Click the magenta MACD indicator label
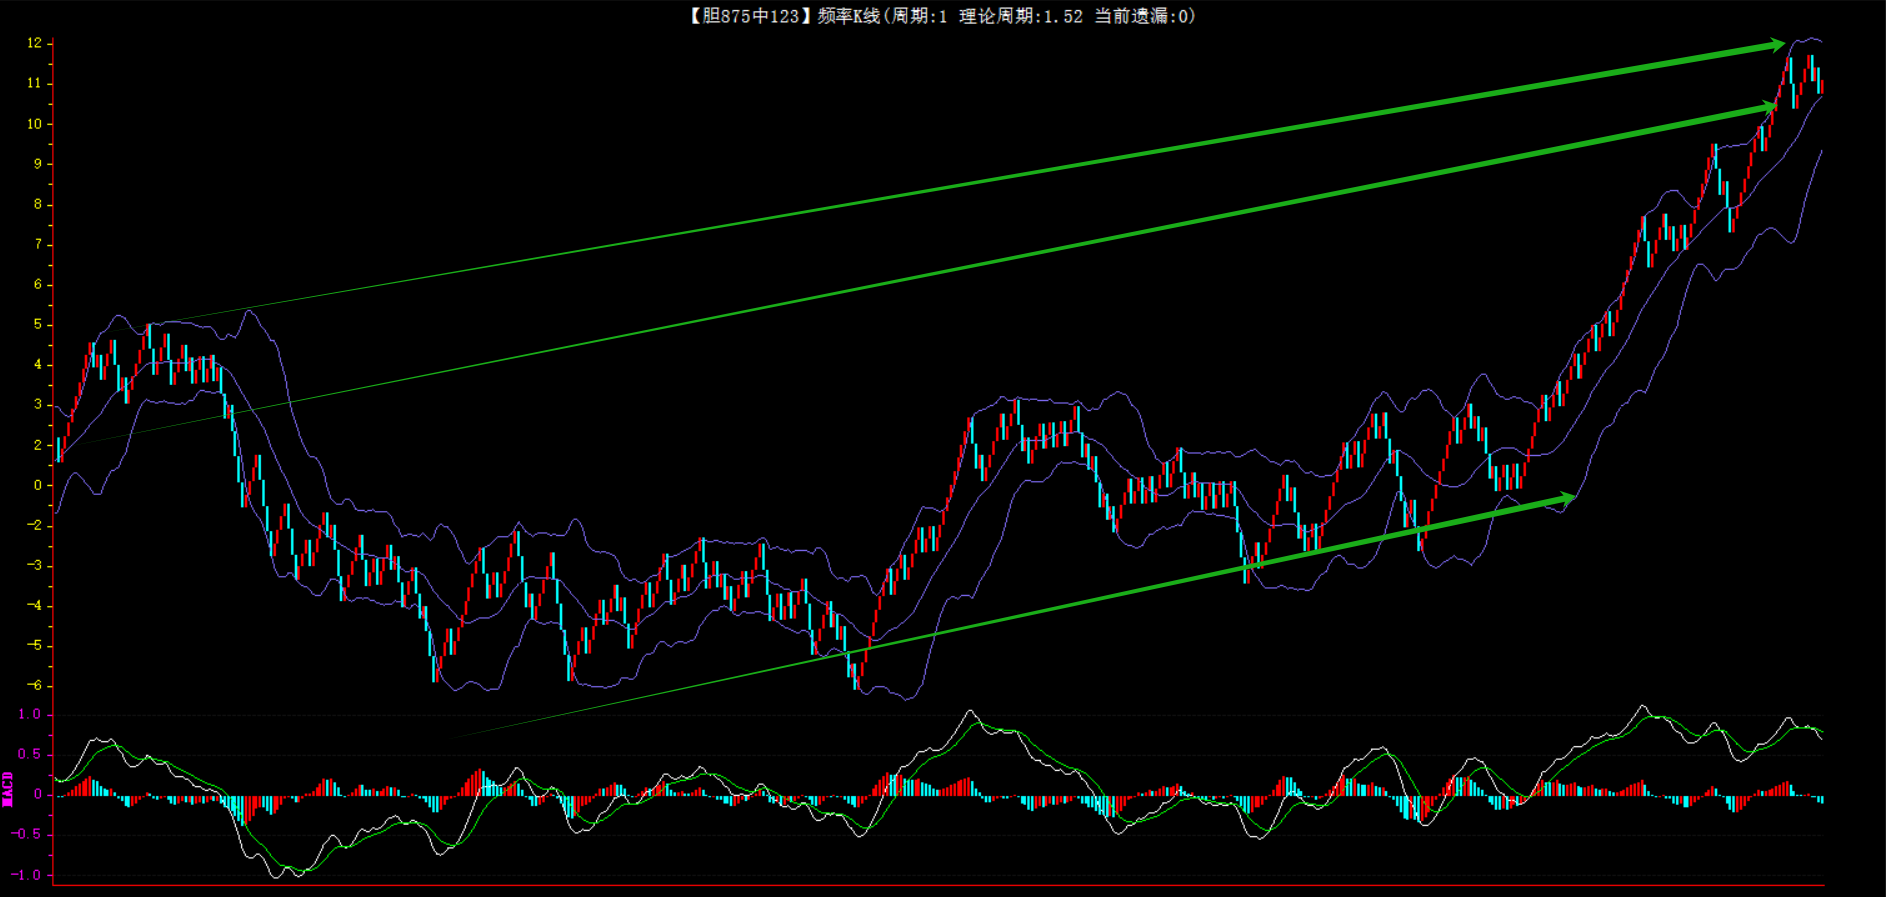1886x897 pixels. pyautogui.click(x=8, y=789)
